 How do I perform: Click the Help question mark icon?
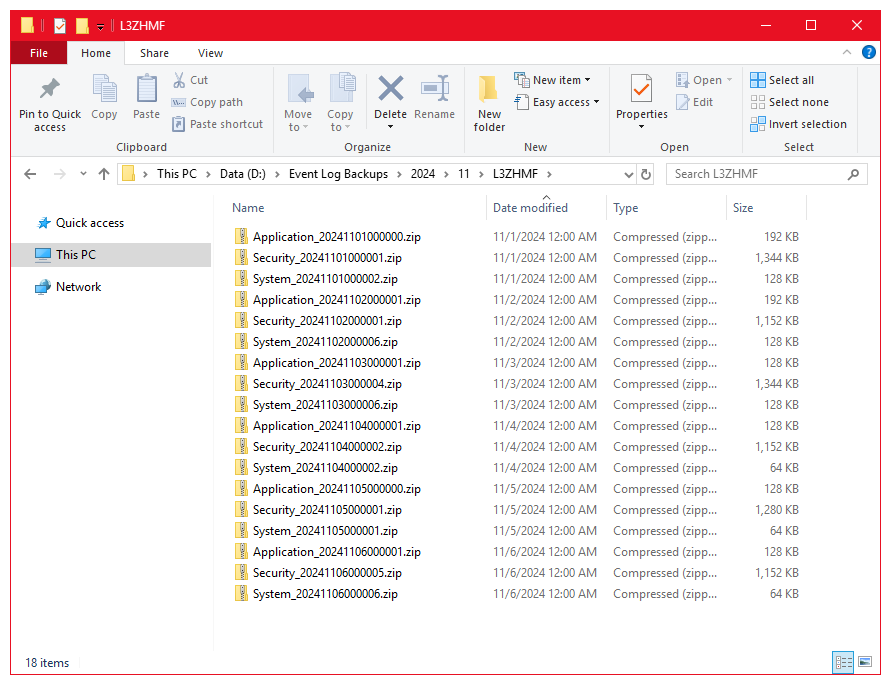click(869, 54)
